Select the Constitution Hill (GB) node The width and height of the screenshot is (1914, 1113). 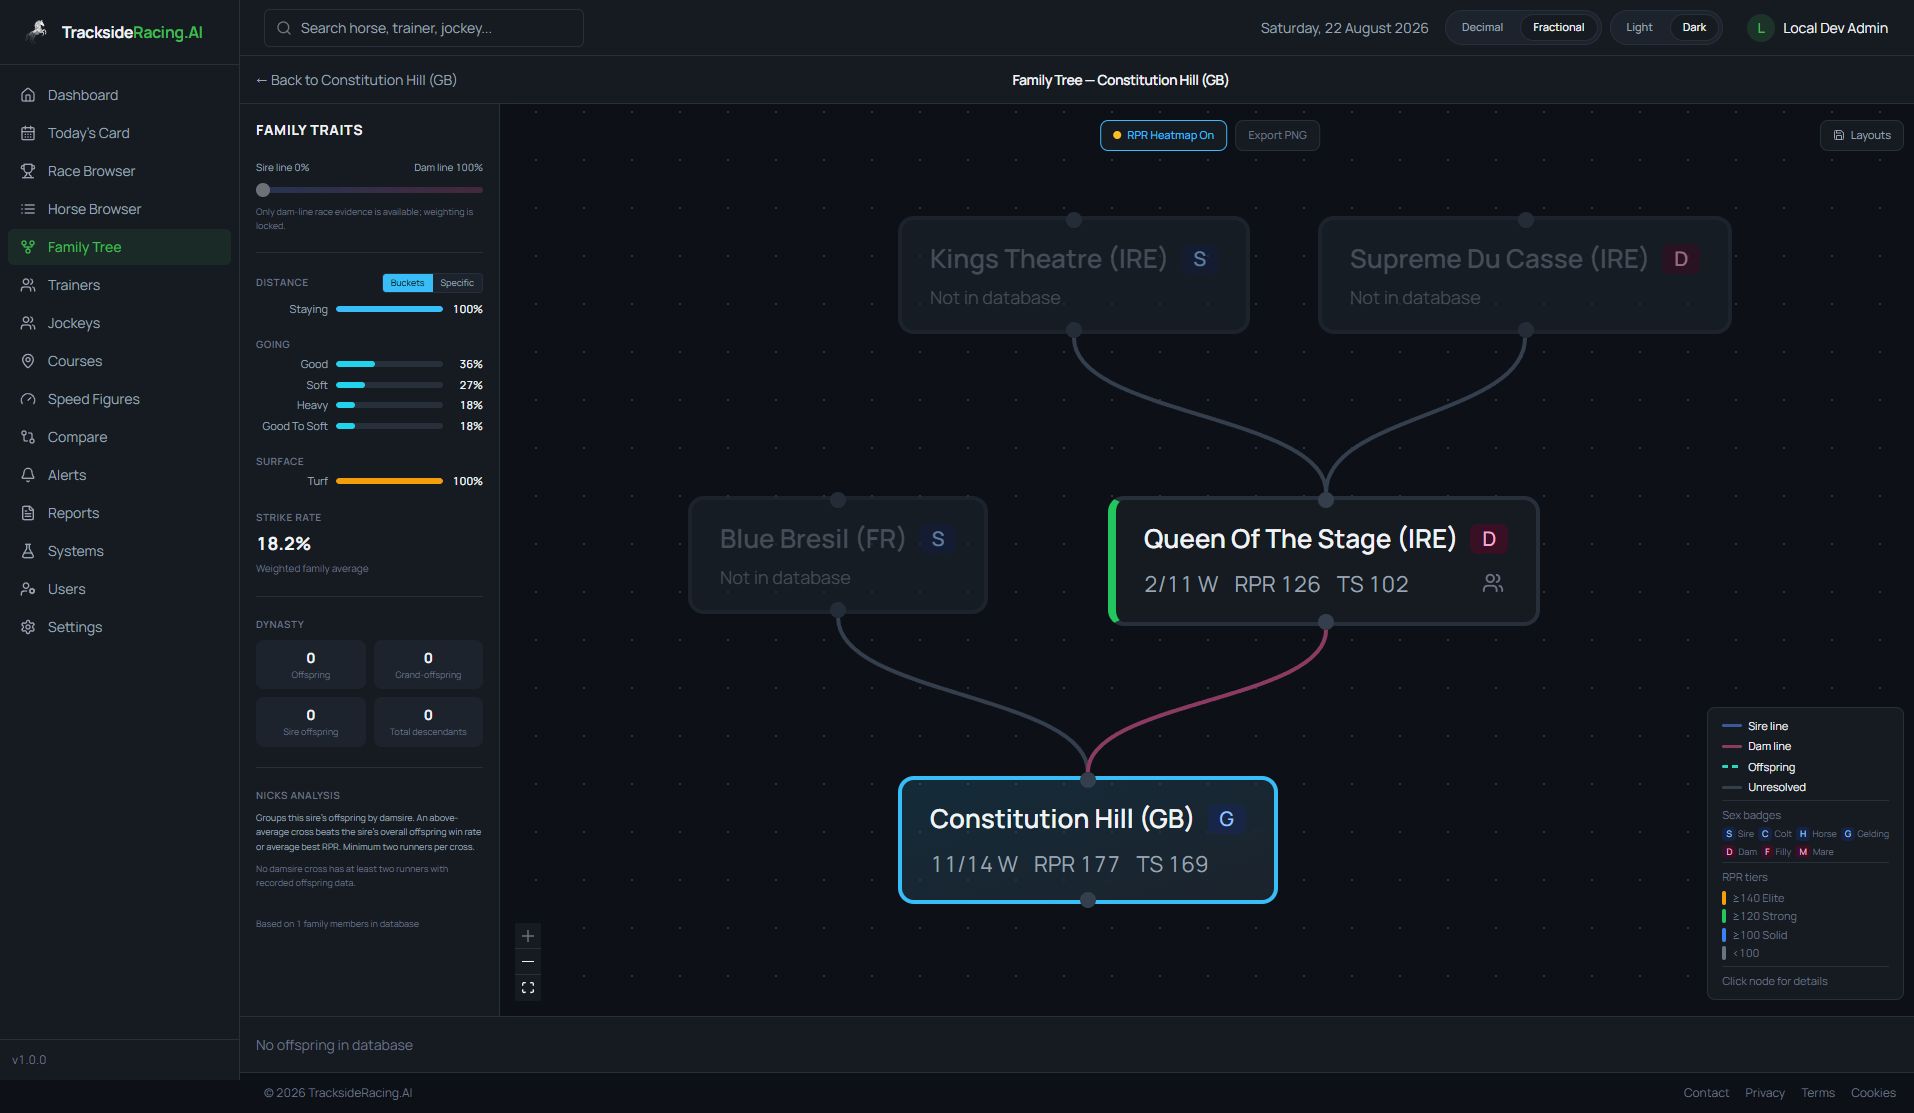click(x=1088, y=840)
